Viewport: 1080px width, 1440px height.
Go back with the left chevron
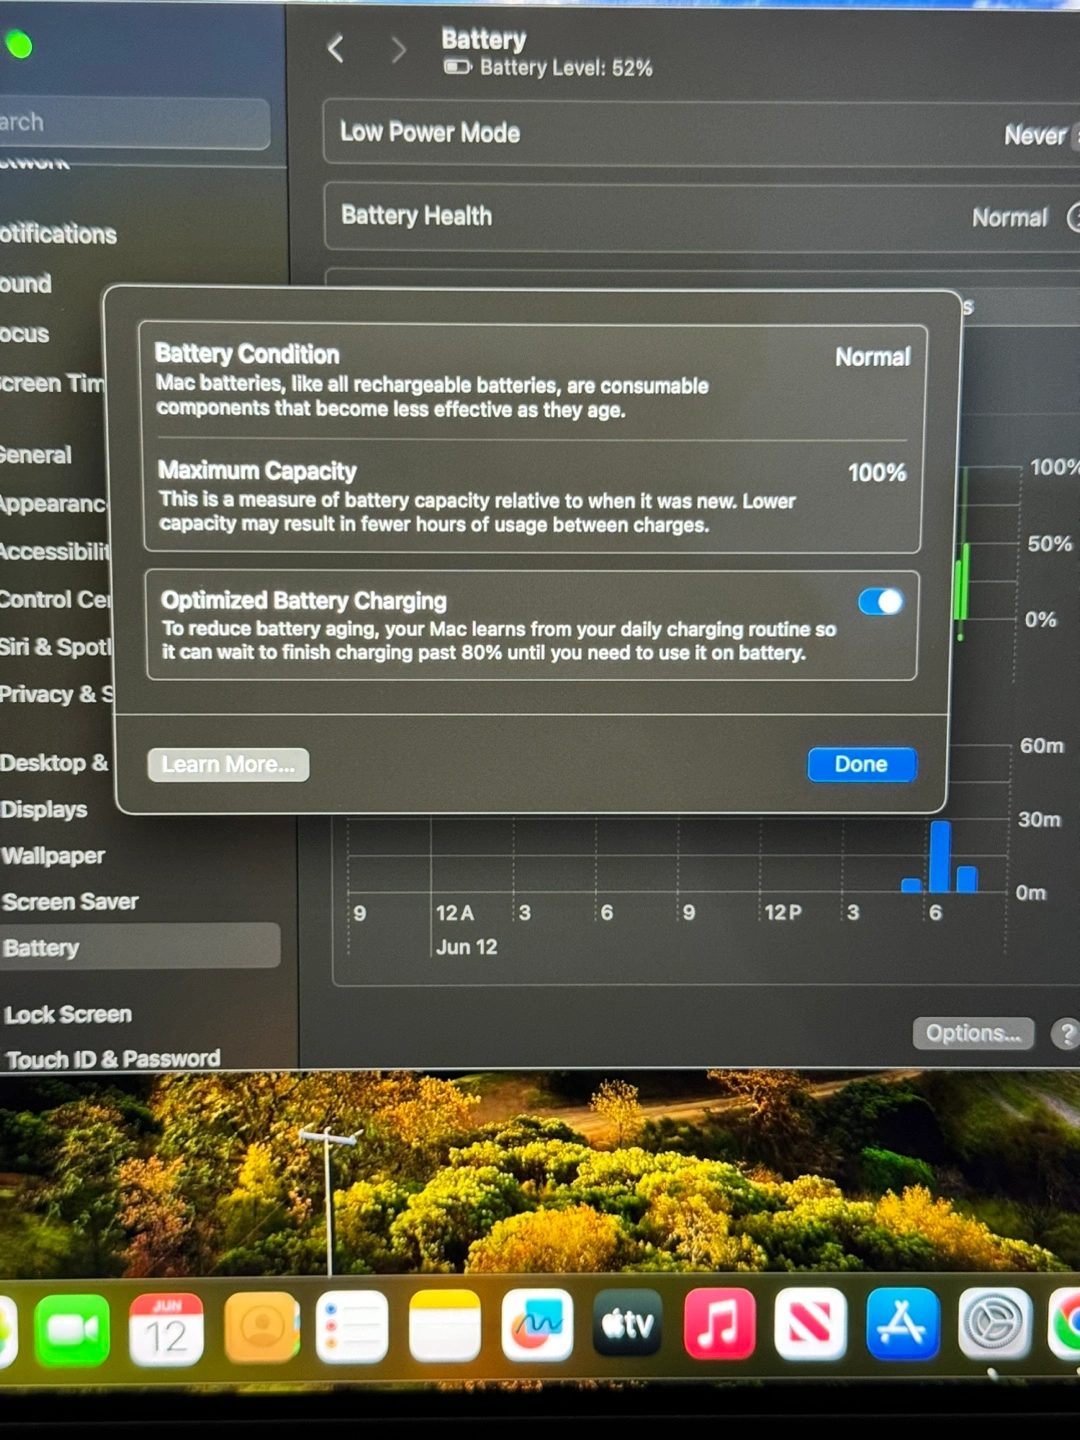[336, 48]
